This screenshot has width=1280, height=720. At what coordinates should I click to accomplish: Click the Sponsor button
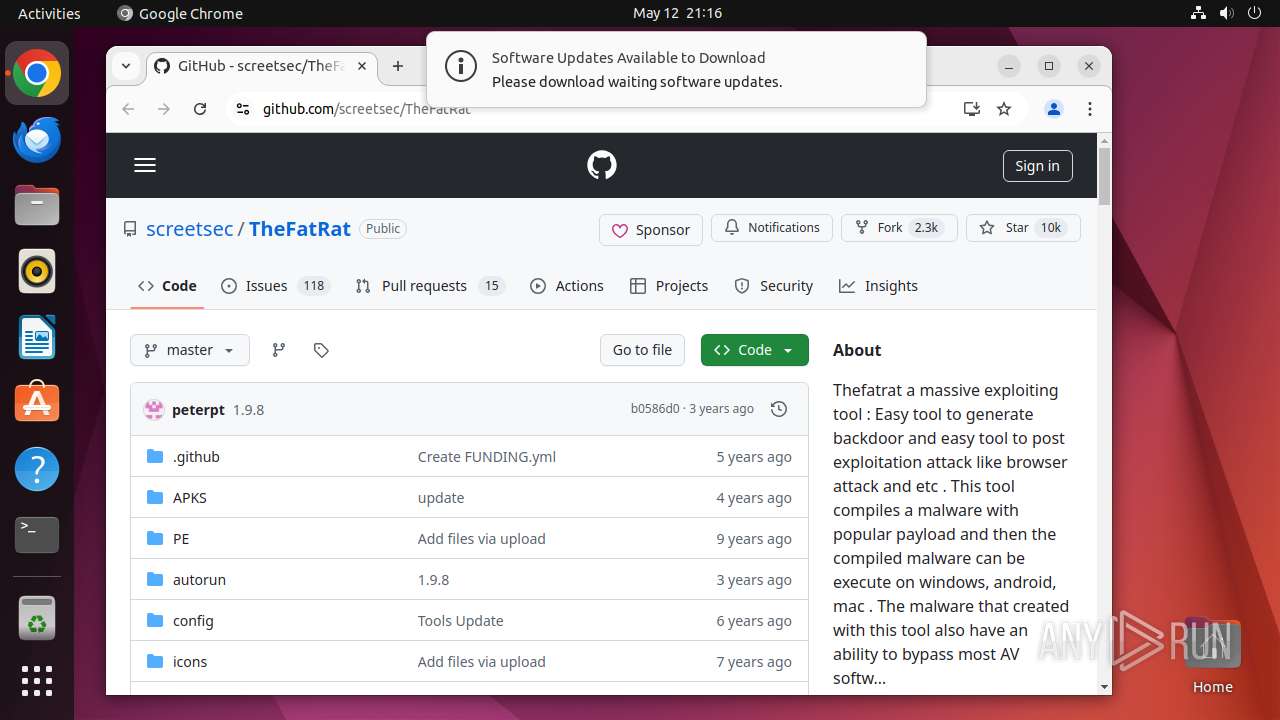(651, 230)
